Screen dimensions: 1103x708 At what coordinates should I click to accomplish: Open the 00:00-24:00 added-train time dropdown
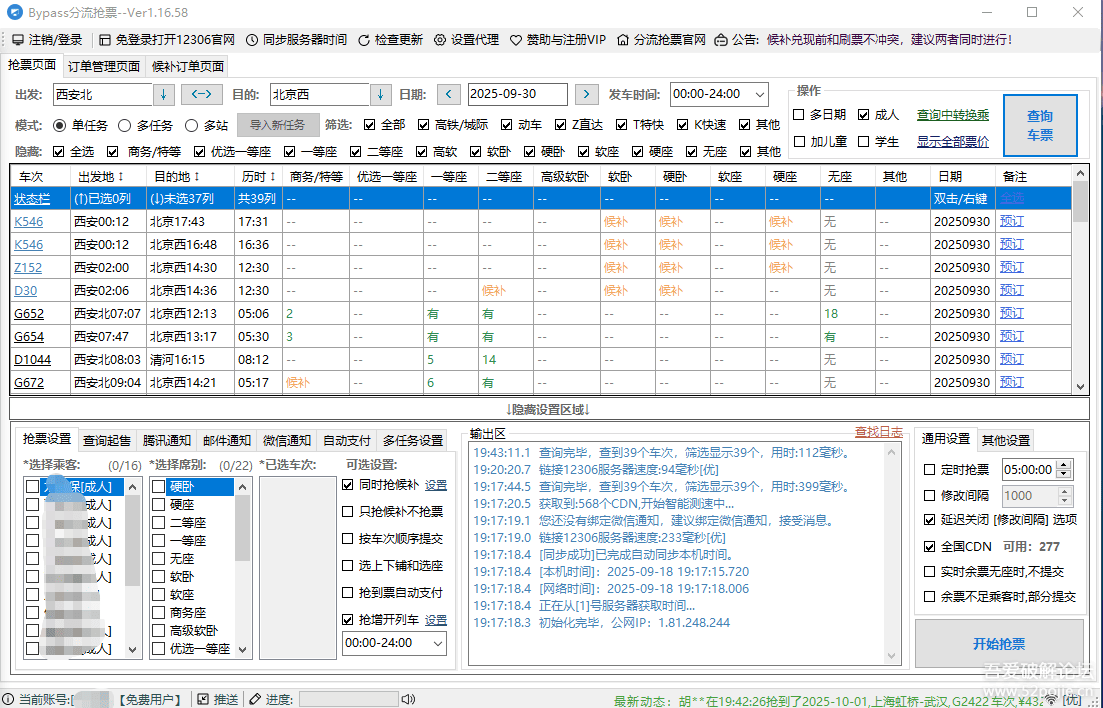pos(438,643)
